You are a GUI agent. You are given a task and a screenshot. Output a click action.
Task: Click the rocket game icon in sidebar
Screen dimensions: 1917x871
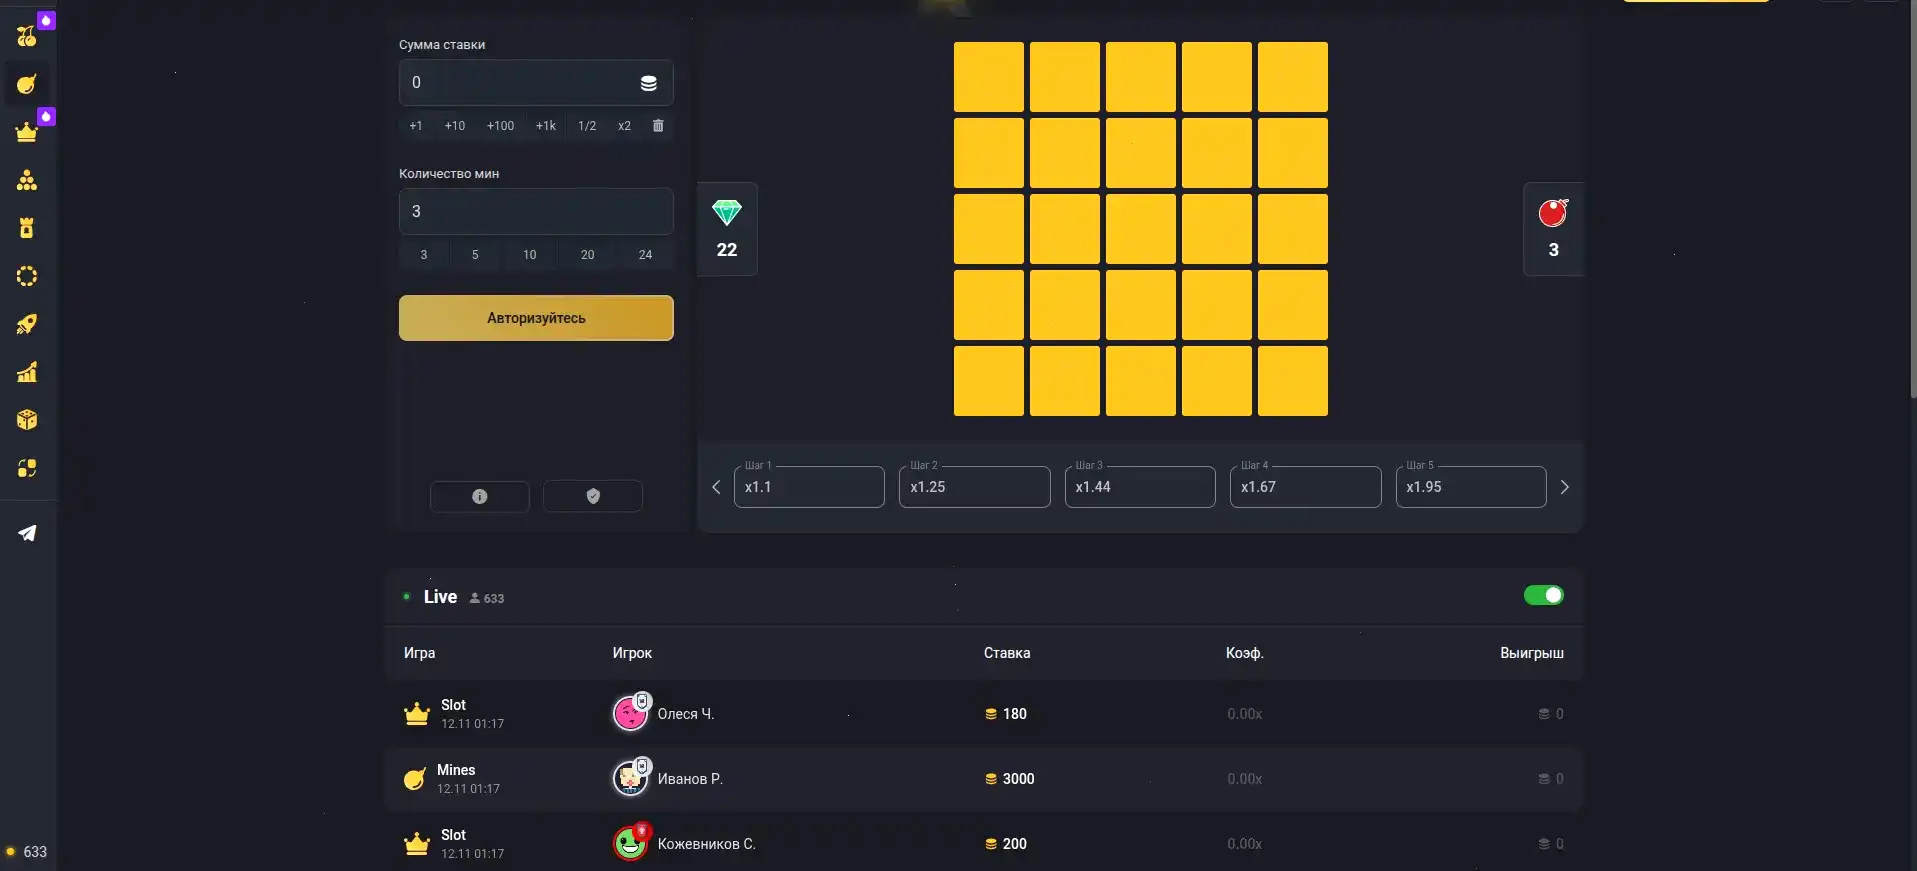[x=27, y=324]
